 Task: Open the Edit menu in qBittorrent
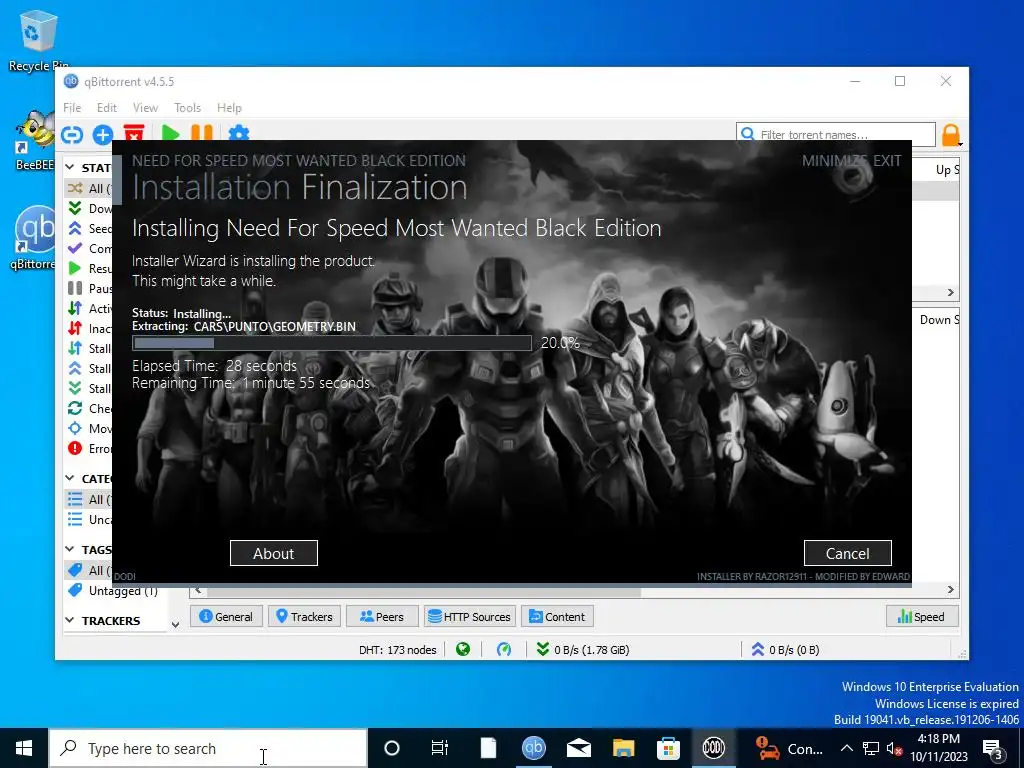click(x=106, y=108)
